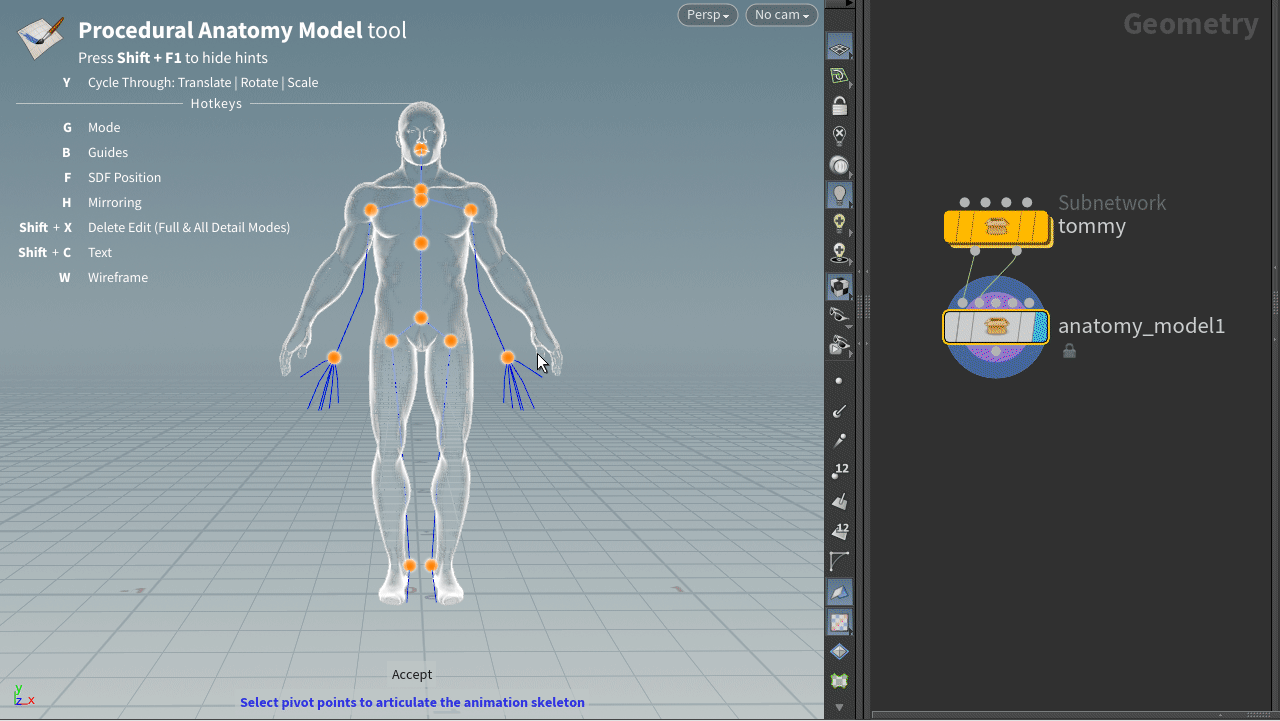Click the lock camera padlock icon
Image resolution: width=1280 pixels, height=721 pixels.
coord(839,106)
